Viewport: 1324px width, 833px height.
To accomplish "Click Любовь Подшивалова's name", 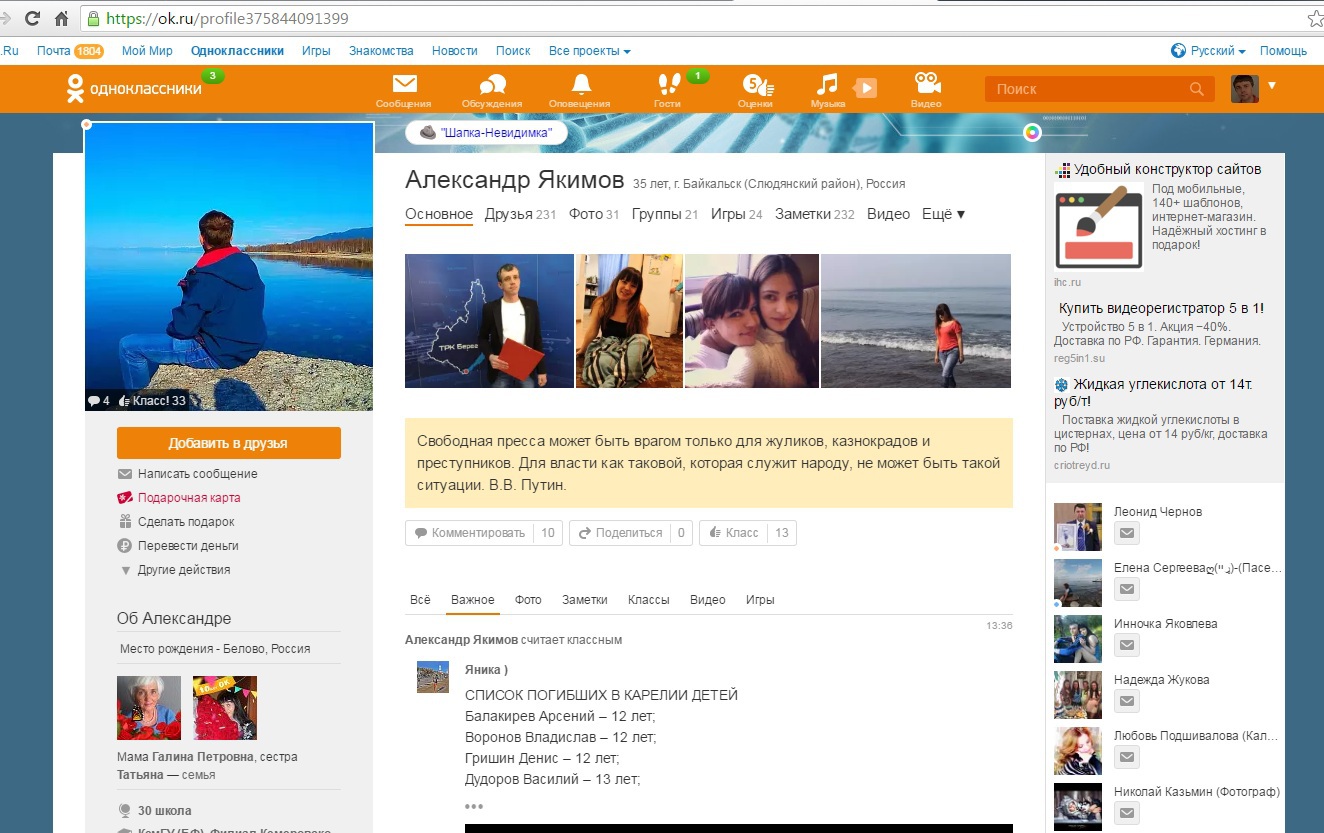I will (x=1197, y=736).
